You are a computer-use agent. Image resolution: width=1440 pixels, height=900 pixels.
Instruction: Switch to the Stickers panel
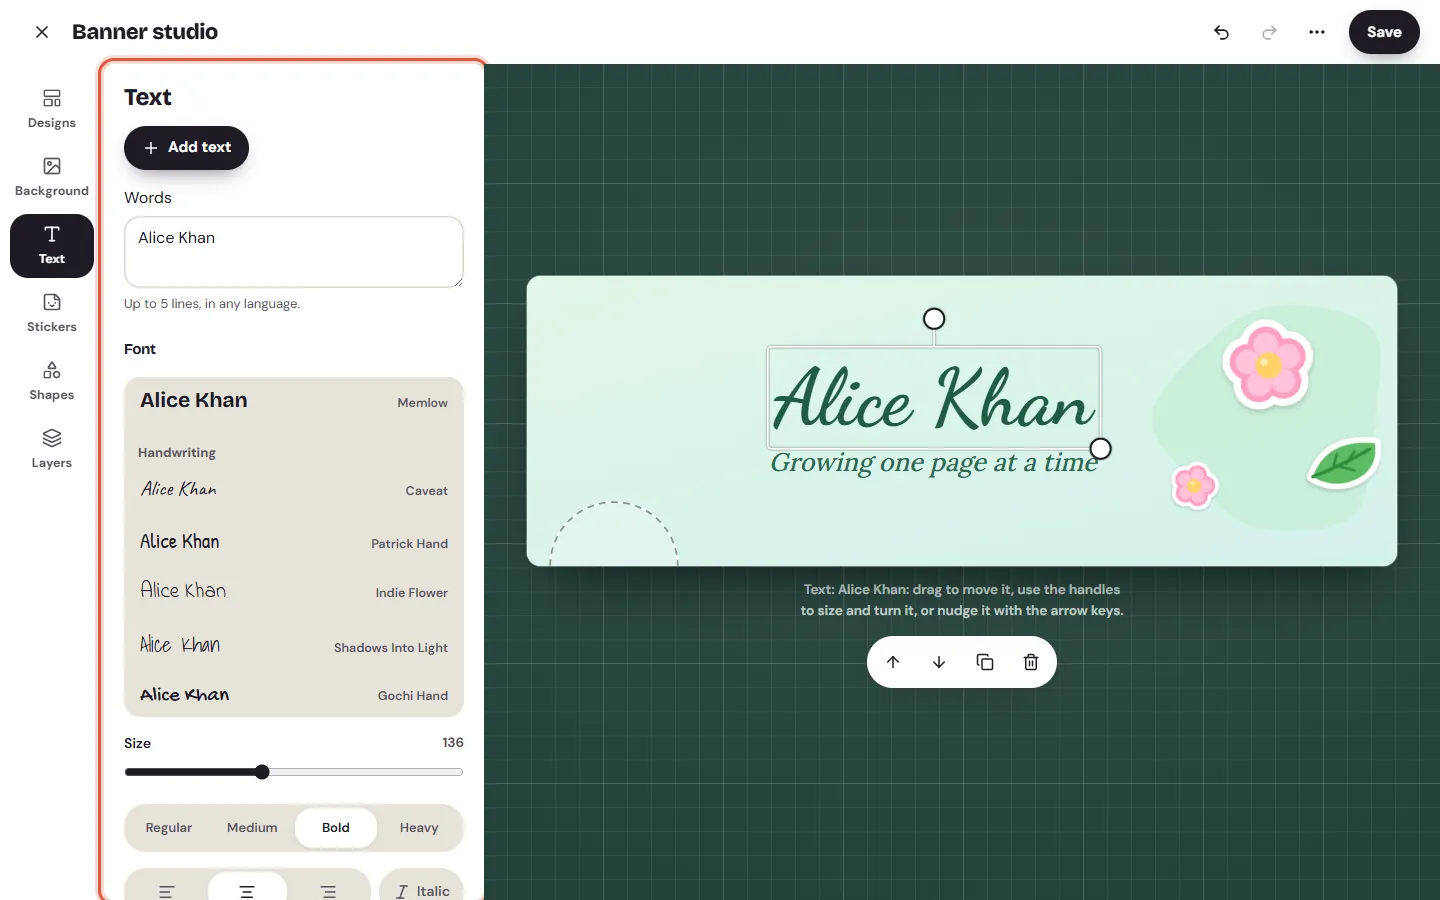click(52, 313)
